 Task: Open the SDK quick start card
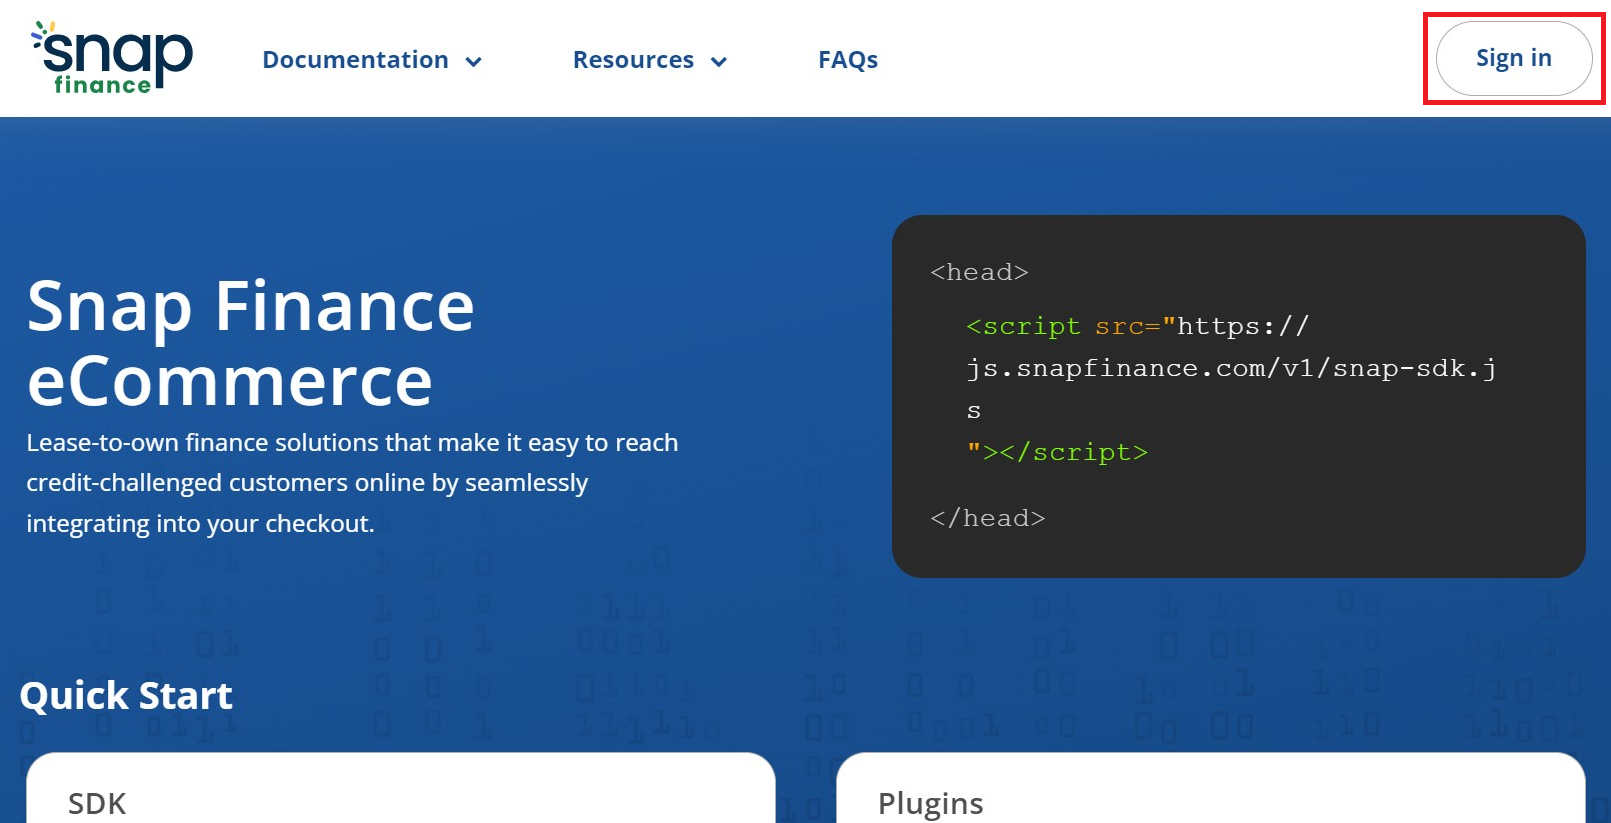(x=401, y=788)
